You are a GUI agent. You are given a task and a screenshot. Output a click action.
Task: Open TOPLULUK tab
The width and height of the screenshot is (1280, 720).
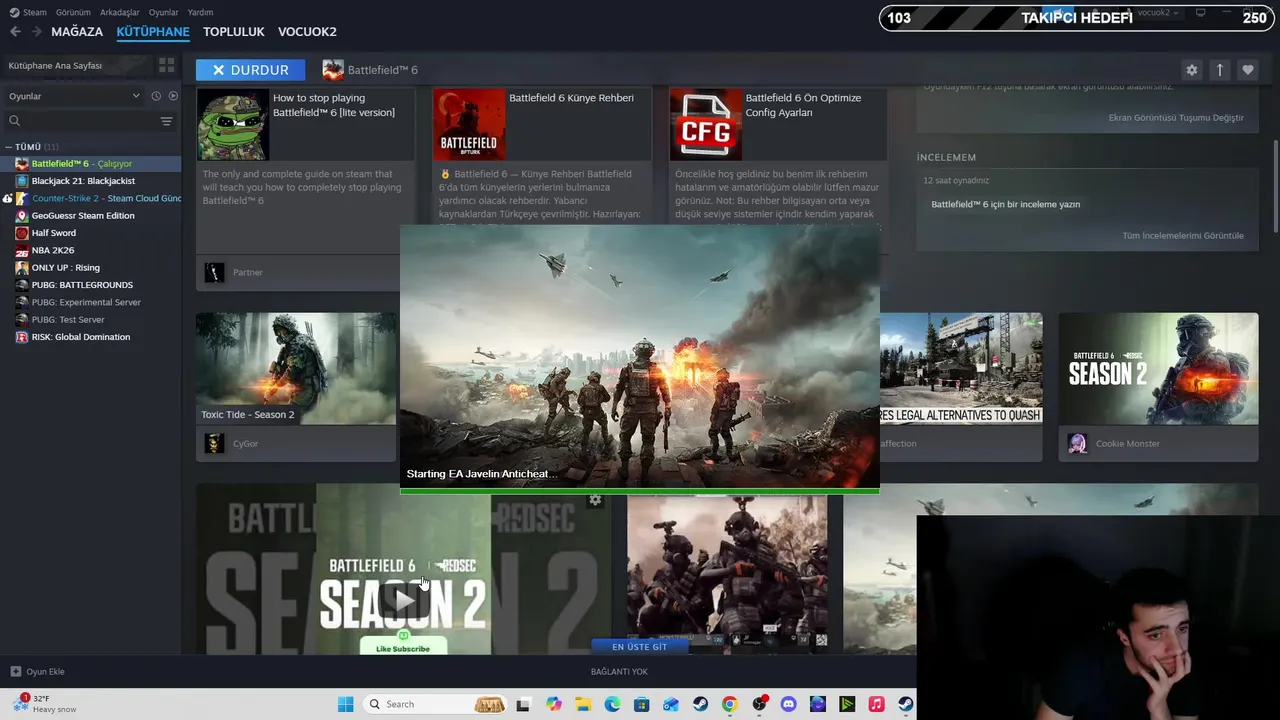pos(234,32)
